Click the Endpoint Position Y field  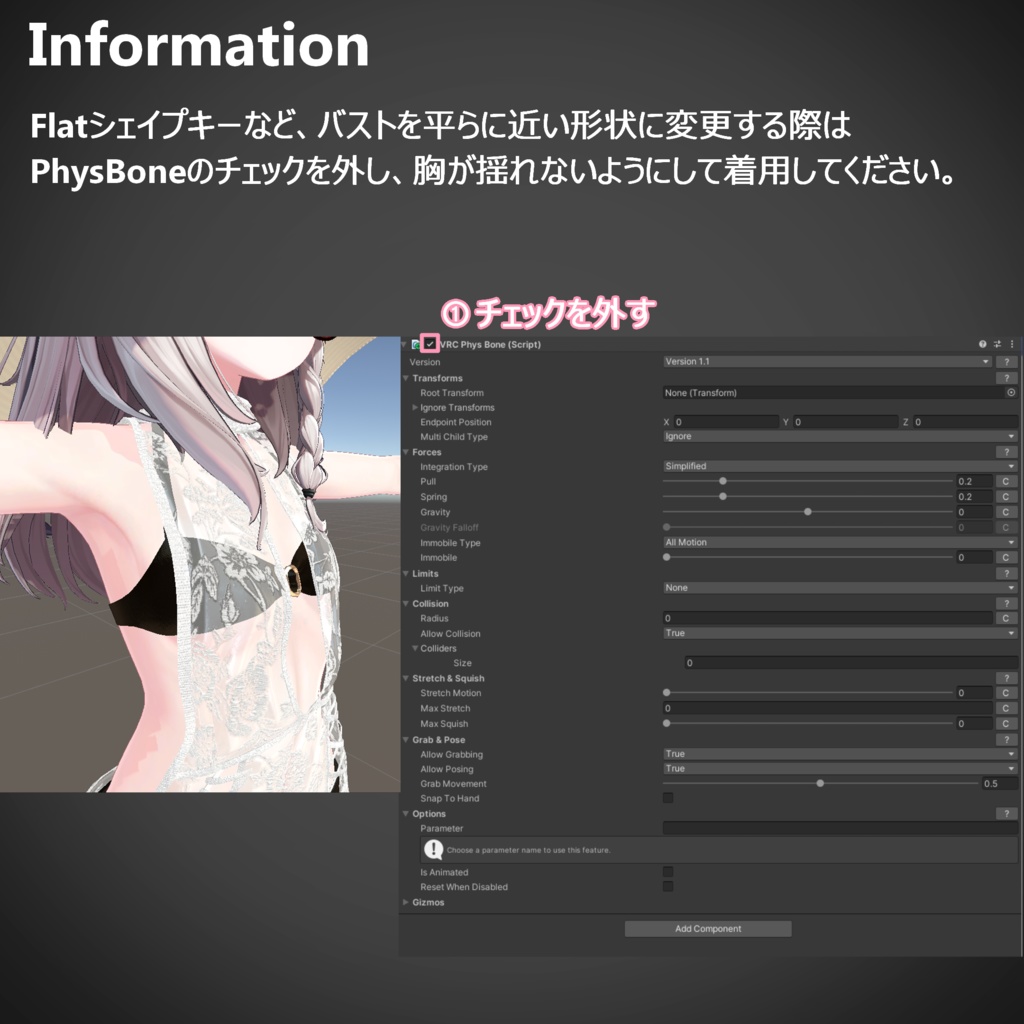pyautogui.click(x=846, y=422)
